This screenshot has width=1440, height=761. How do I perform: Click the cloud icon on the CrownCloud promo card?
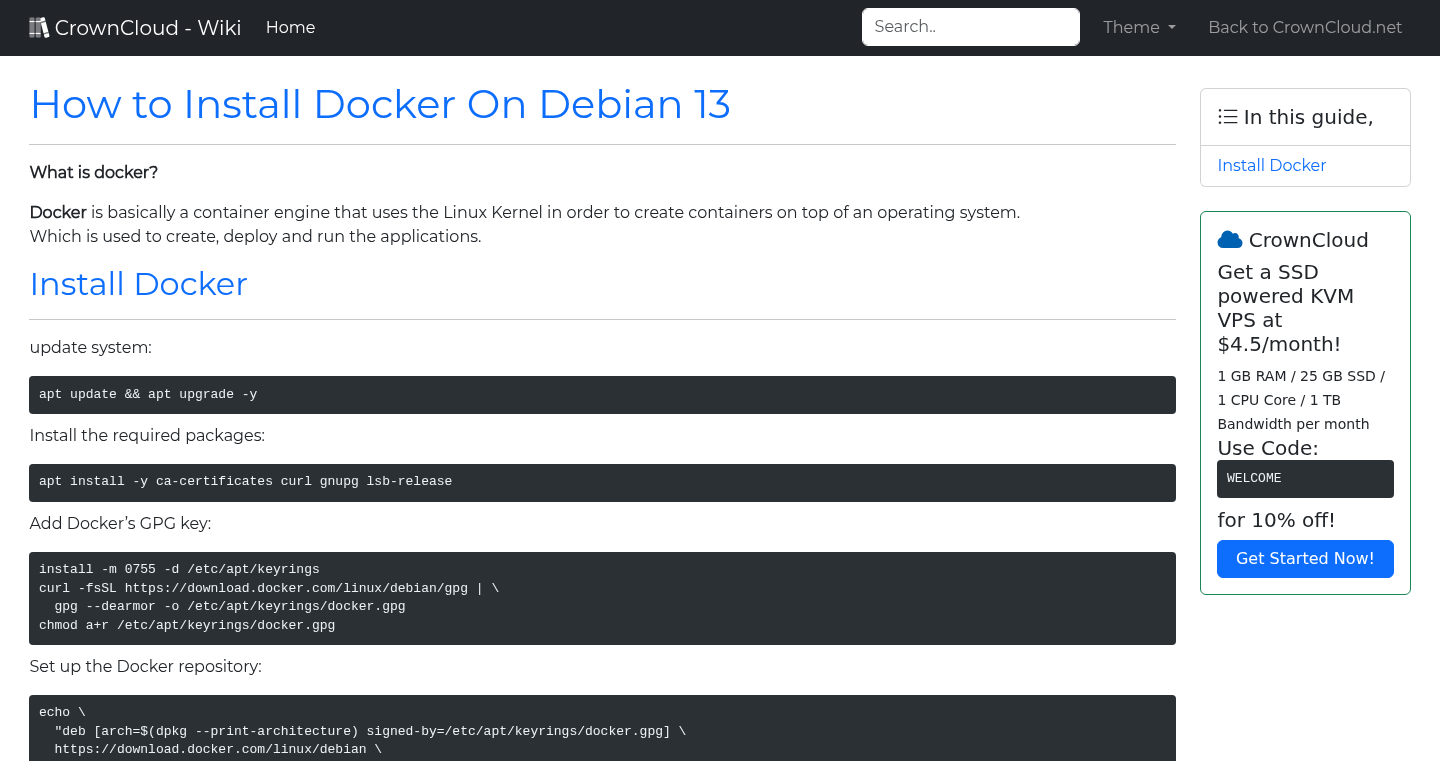1230,239
